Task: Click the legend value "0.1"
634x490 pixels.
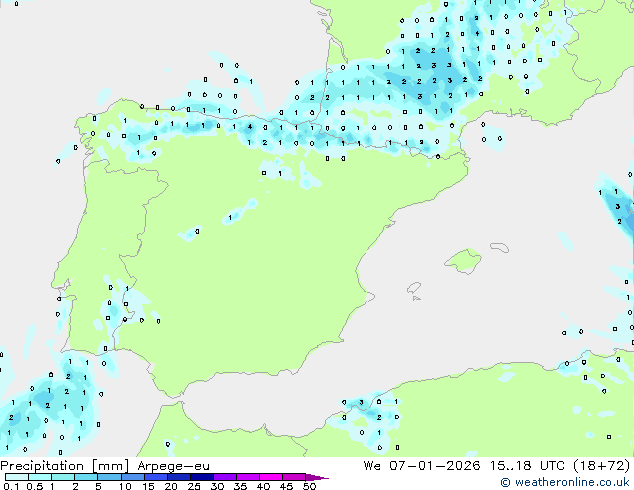Action: (11, 486)
